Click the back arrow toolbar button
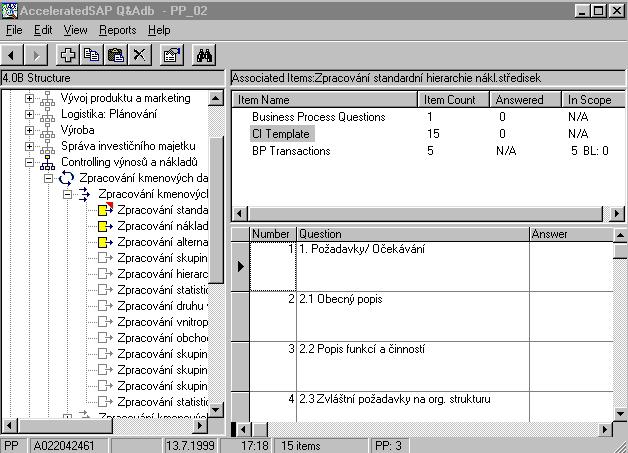This screenshot has height=453, width=628. pyautogui.click(x=11, y=55)
